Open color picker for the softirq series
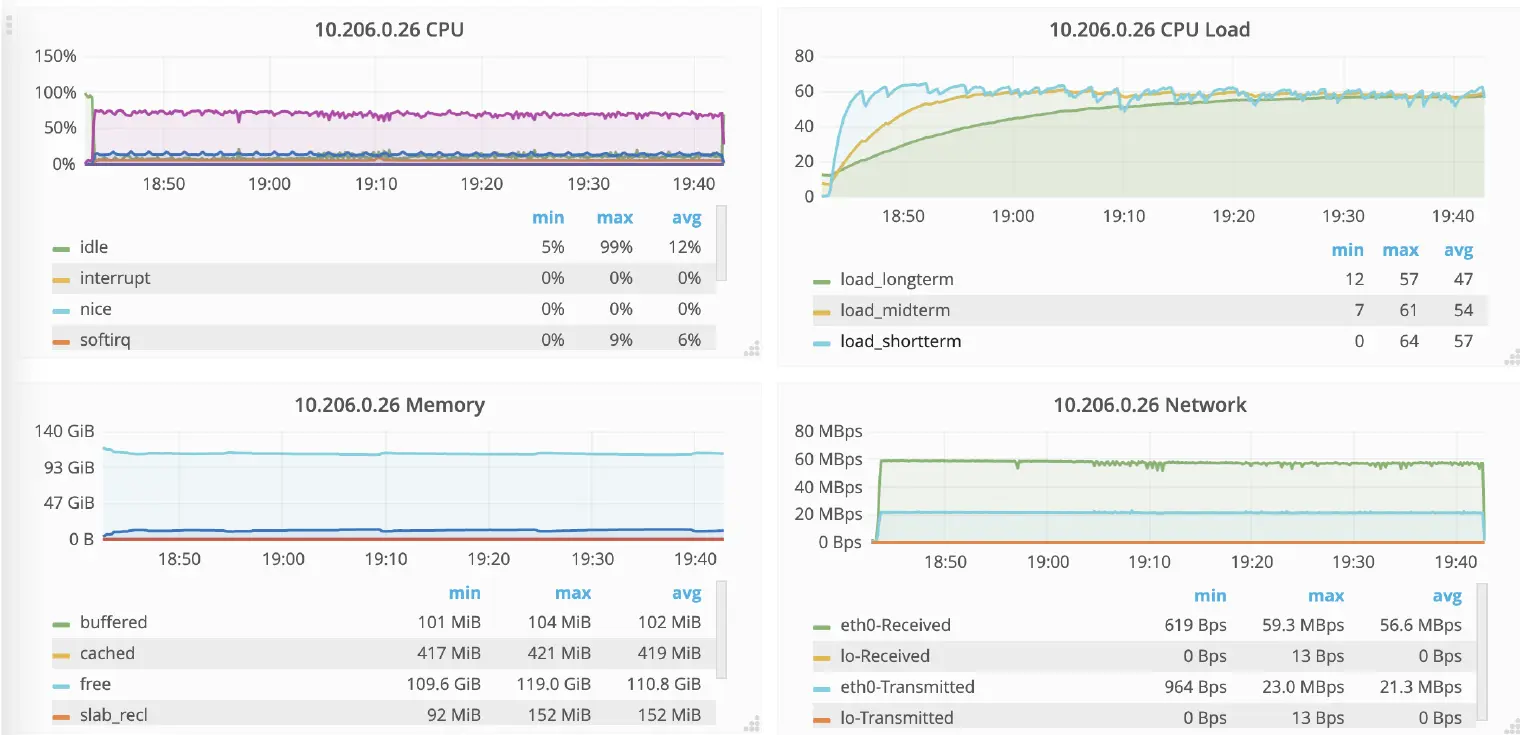1520x735 pixels. click(x=61, y=341)
